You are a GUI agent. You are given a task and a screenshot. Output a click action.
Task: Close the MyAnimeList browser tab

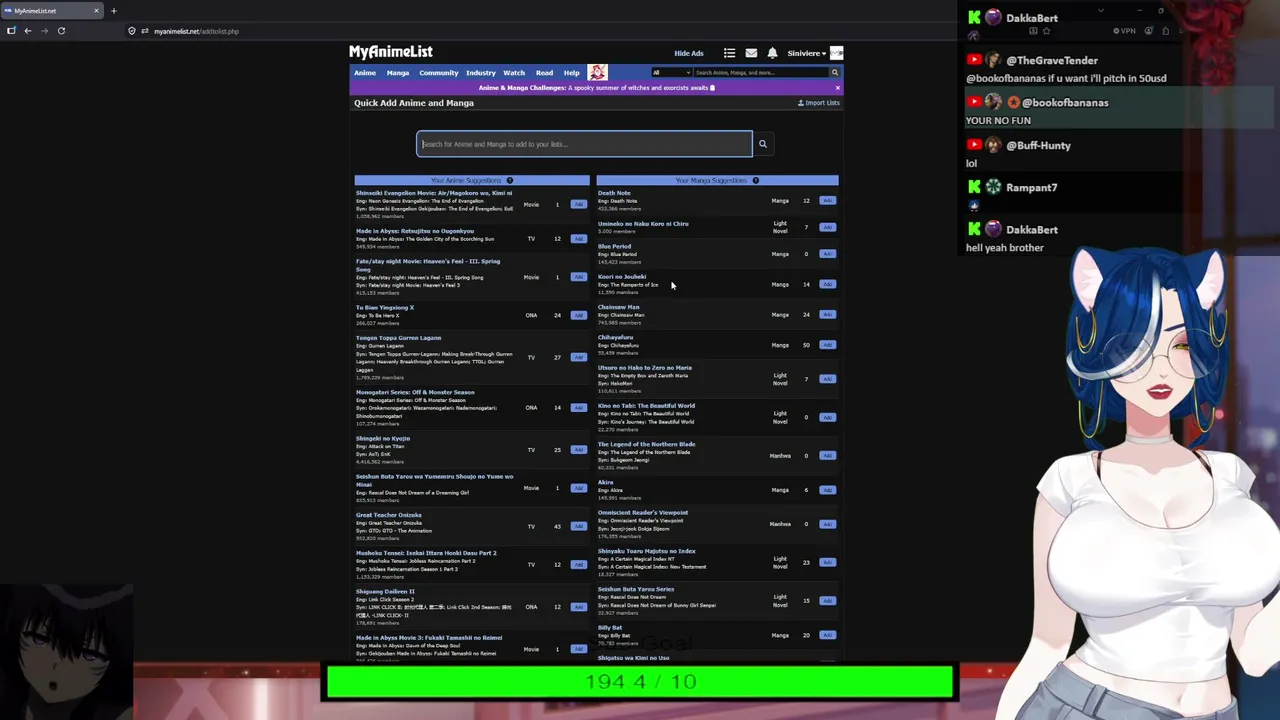coord(96,11)
